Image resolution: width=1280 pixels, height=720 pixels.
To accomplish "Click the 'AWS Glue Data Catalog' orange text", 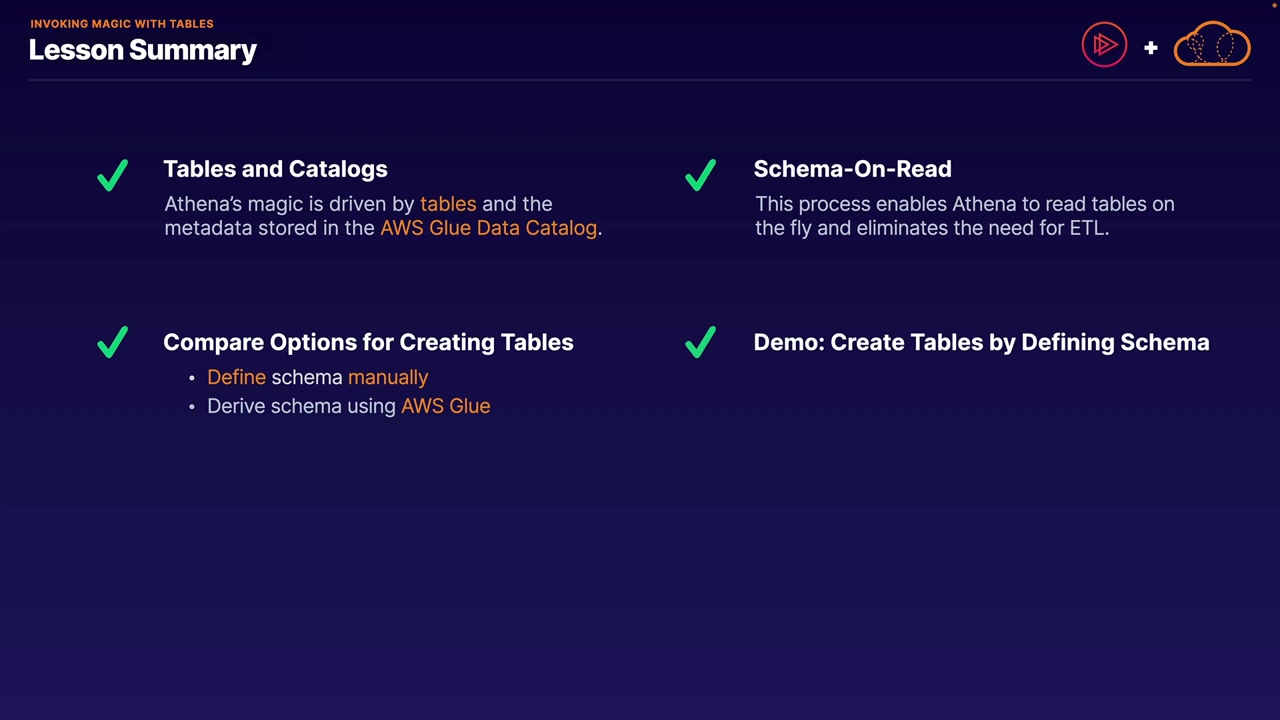I will [488, 228].
